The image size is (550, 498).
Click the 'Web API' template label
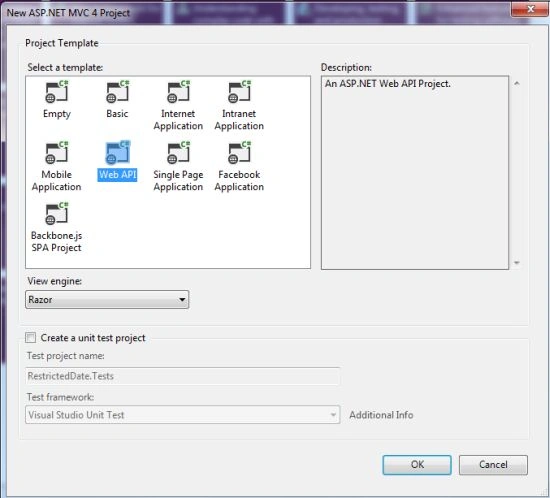tap(118, 175)
